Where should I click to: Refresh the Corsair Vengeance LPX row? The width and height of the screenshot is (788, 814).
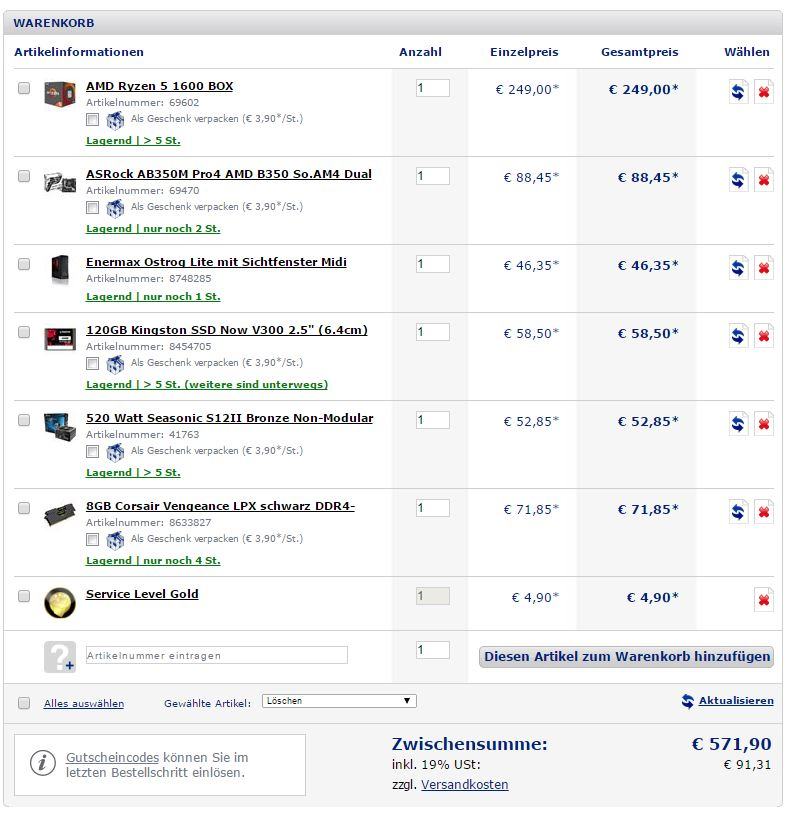pyautogui.click(x=738, y=512)
